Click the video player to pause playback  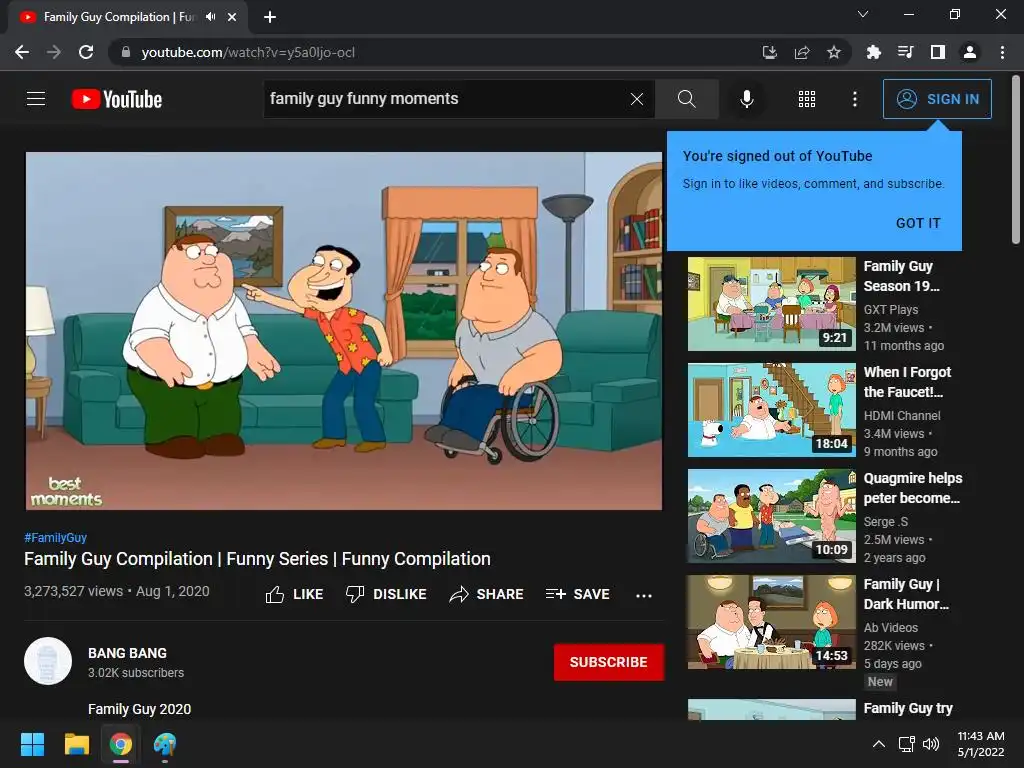[344, 330]
